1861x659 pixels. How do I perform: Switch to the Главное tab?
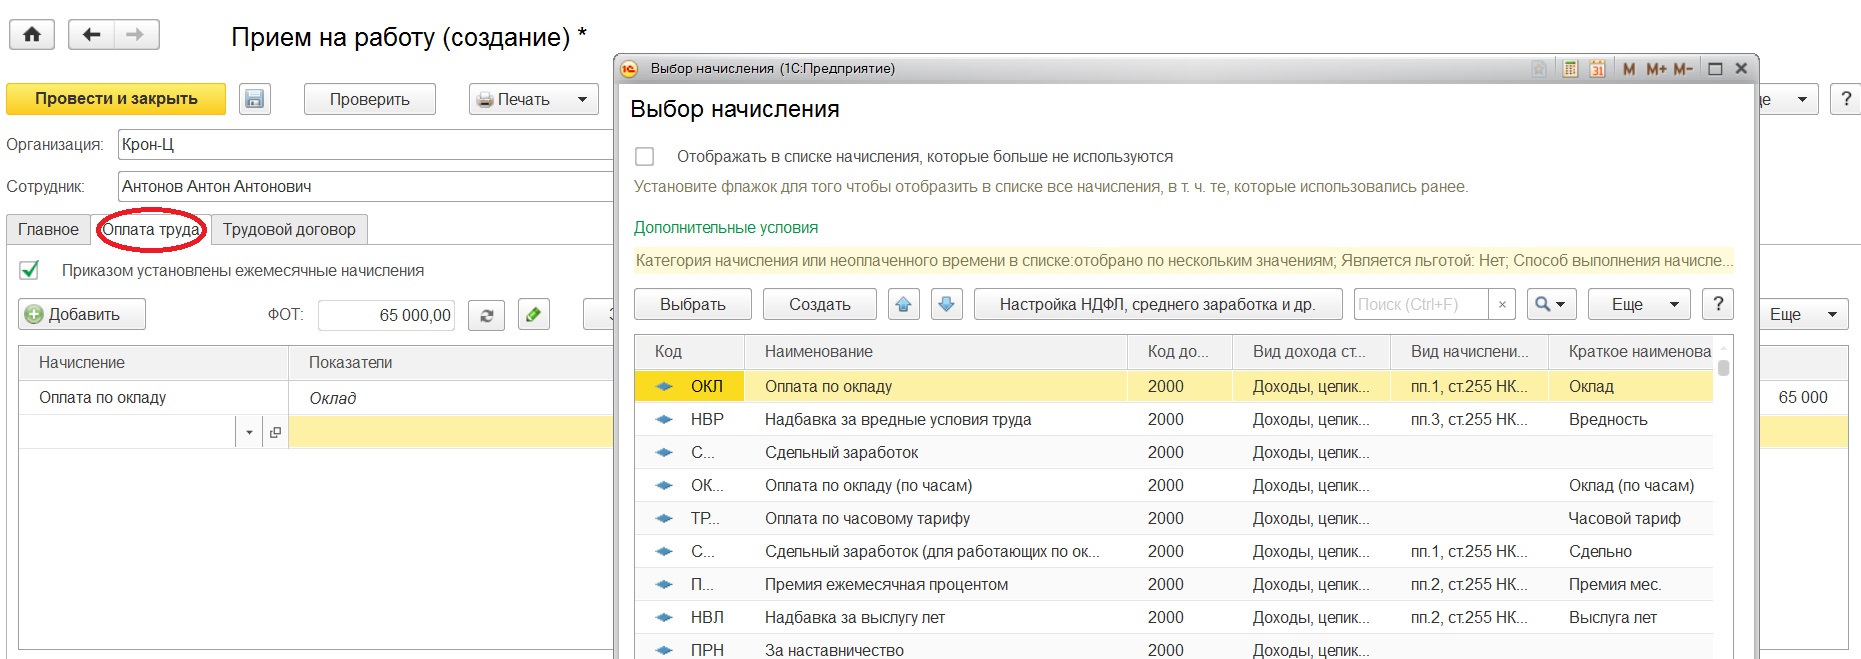[x=48, y=229]
